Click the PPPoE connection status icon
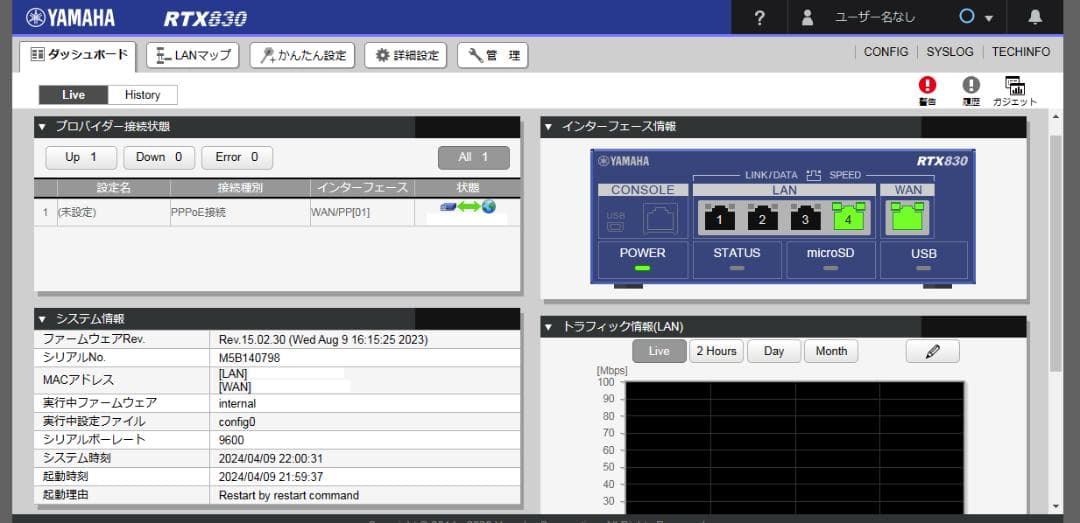The width and height of the screenshot is (1080, 523). coord(468,207)
